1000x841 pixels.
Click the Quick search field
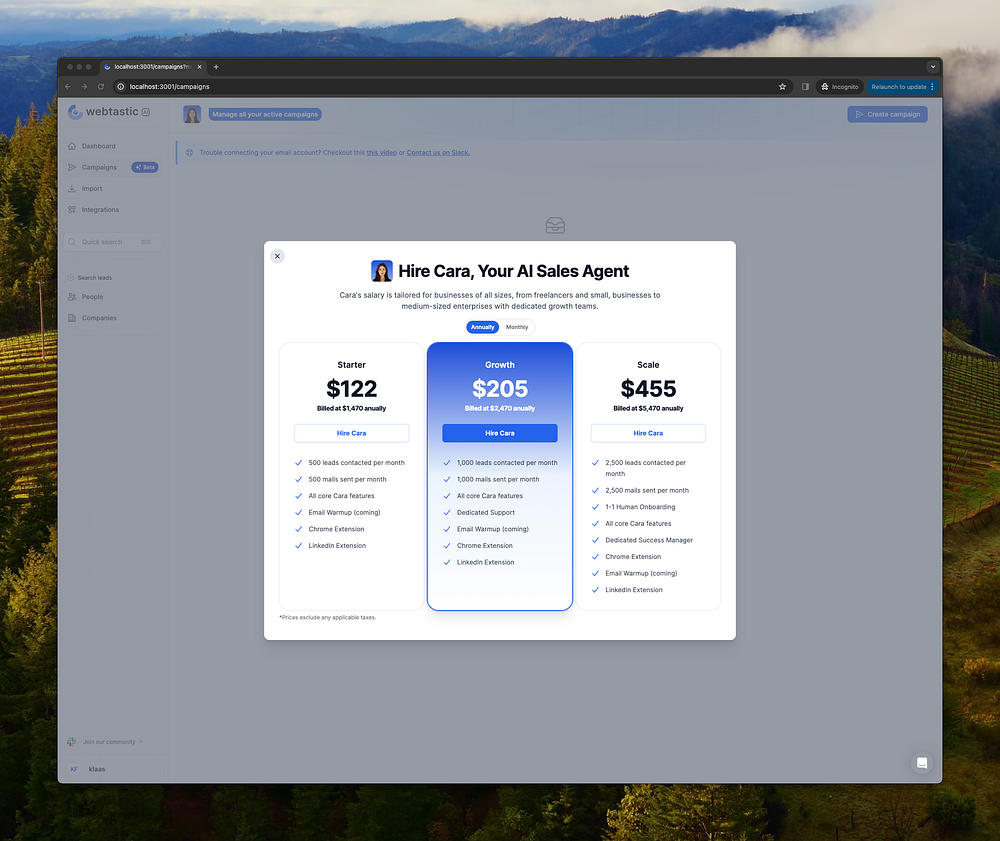click(113, 242)
